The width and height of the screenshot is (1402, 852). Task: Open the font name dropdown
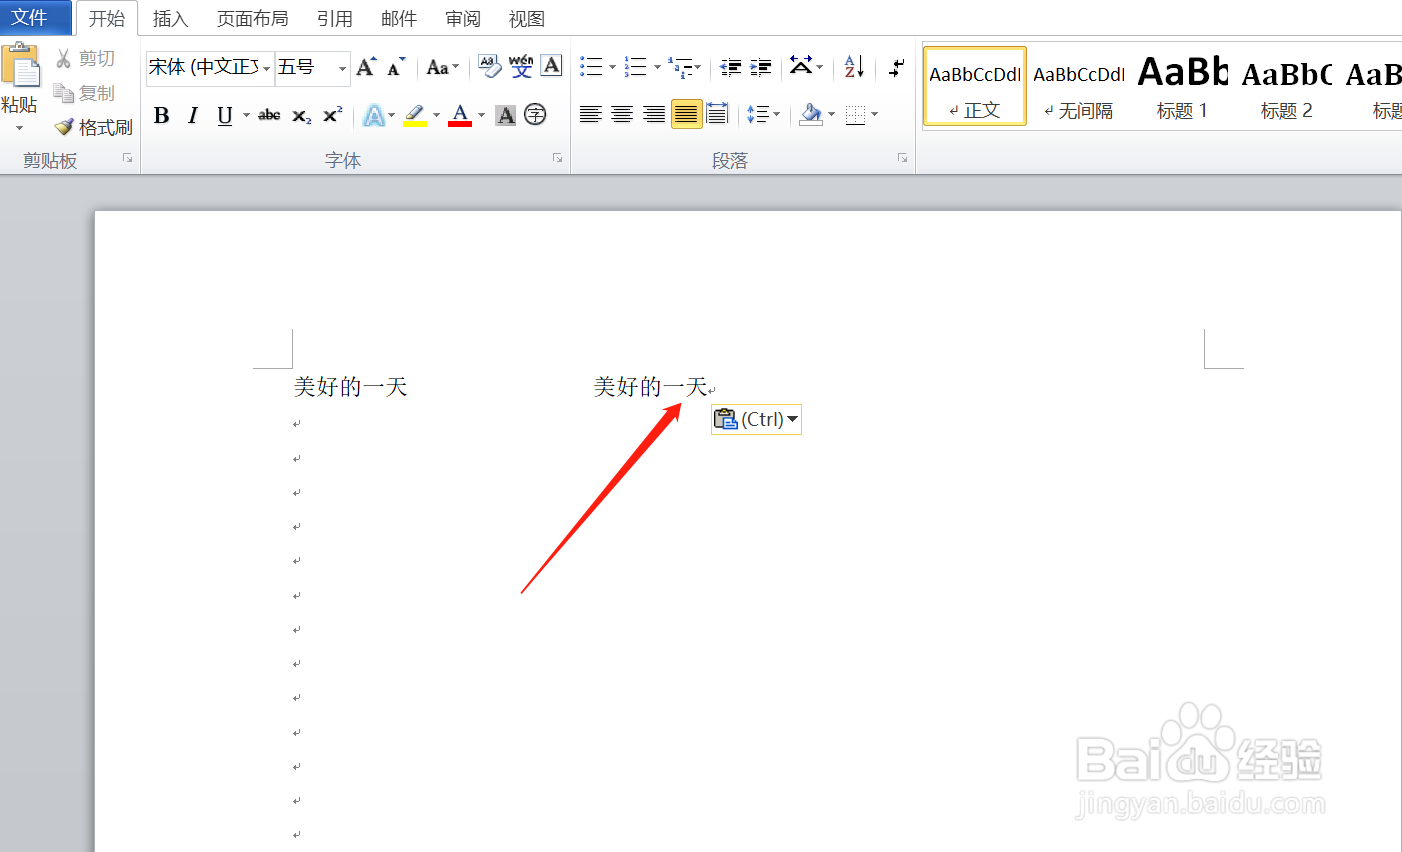[x=265, y=67]
